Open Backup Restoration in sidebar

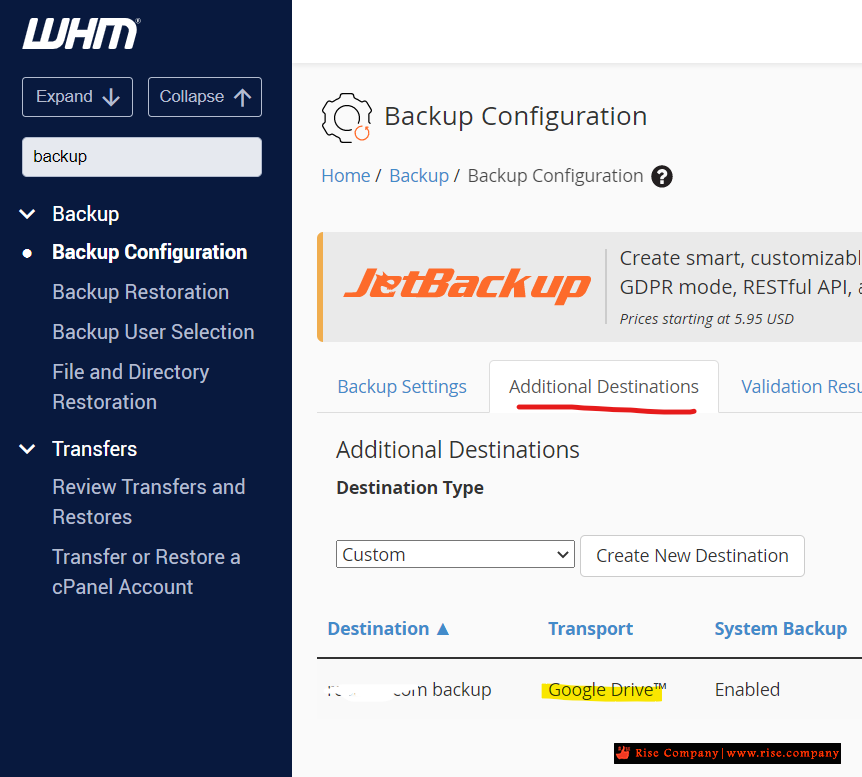[141, 292]
